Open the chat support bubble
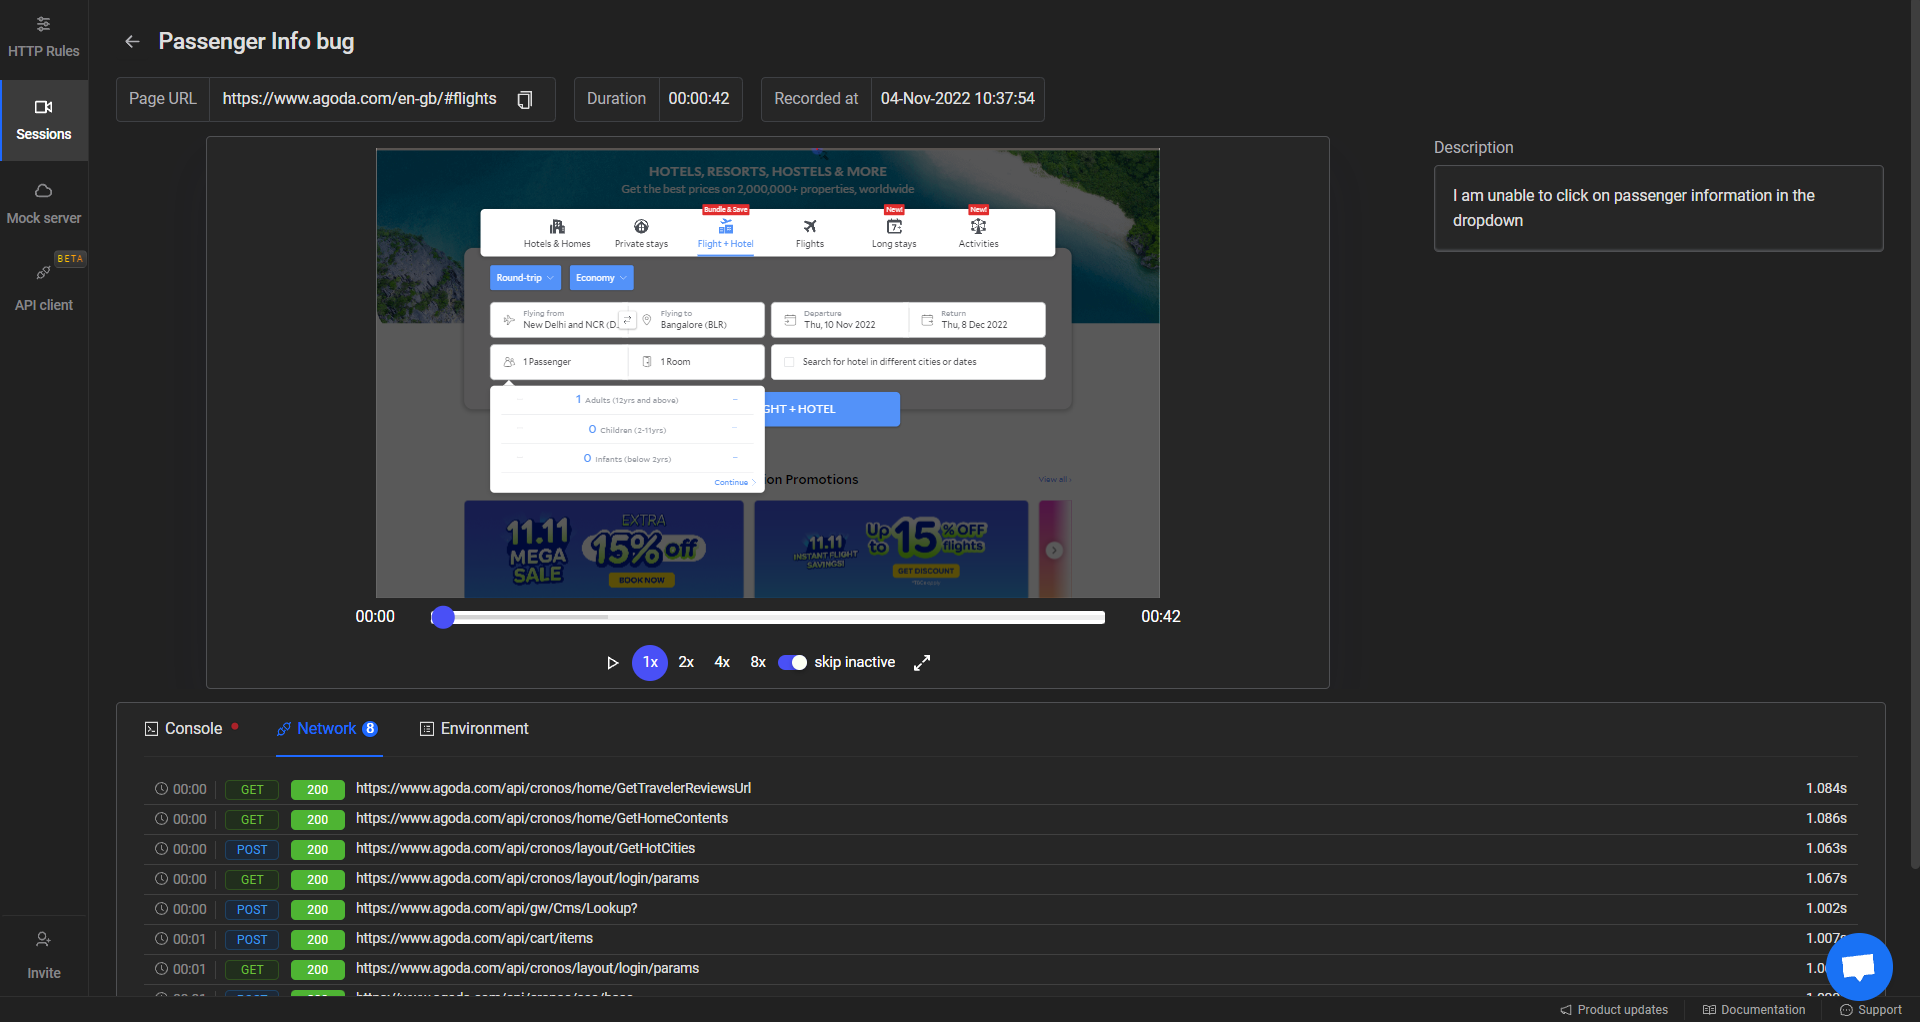The width and height of the screenshot is (1920, 1022). coord(1859,967)
